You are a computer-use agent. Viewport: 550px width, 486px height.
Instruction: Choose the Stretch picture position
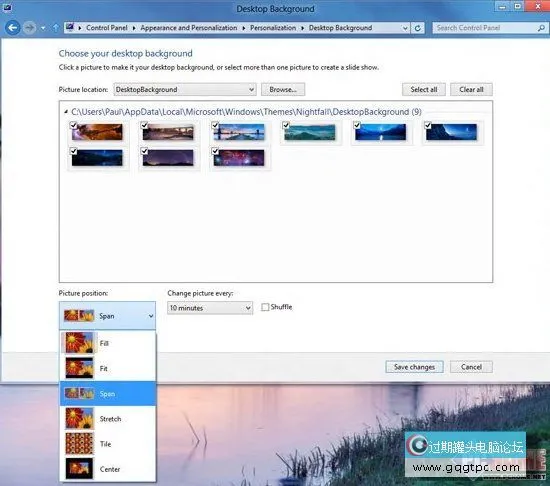[108, 419]
